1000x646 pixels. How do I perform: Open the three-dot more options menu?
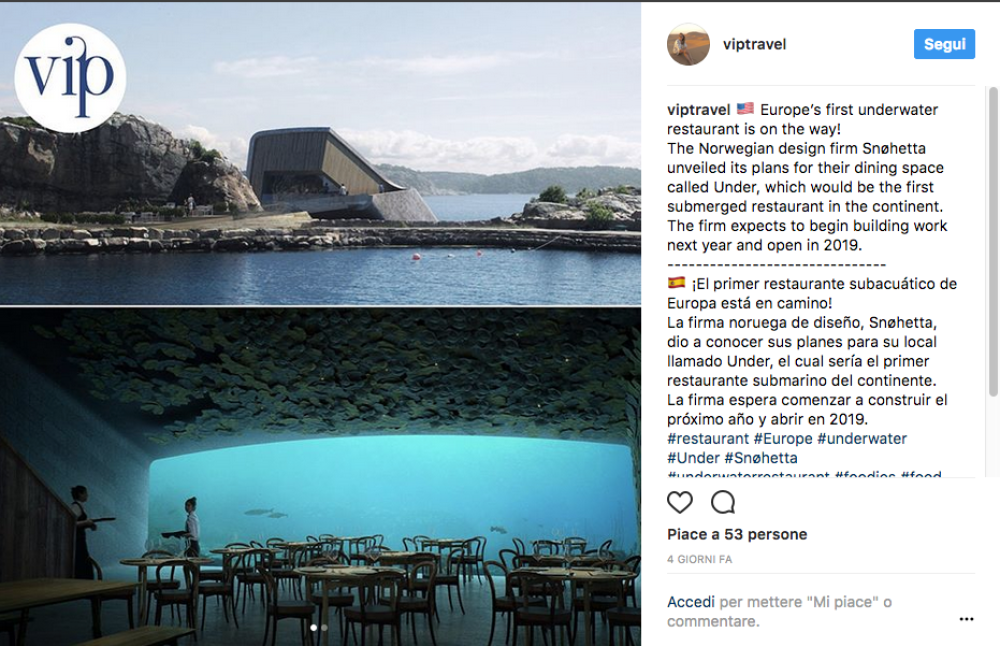pos(966,619)
